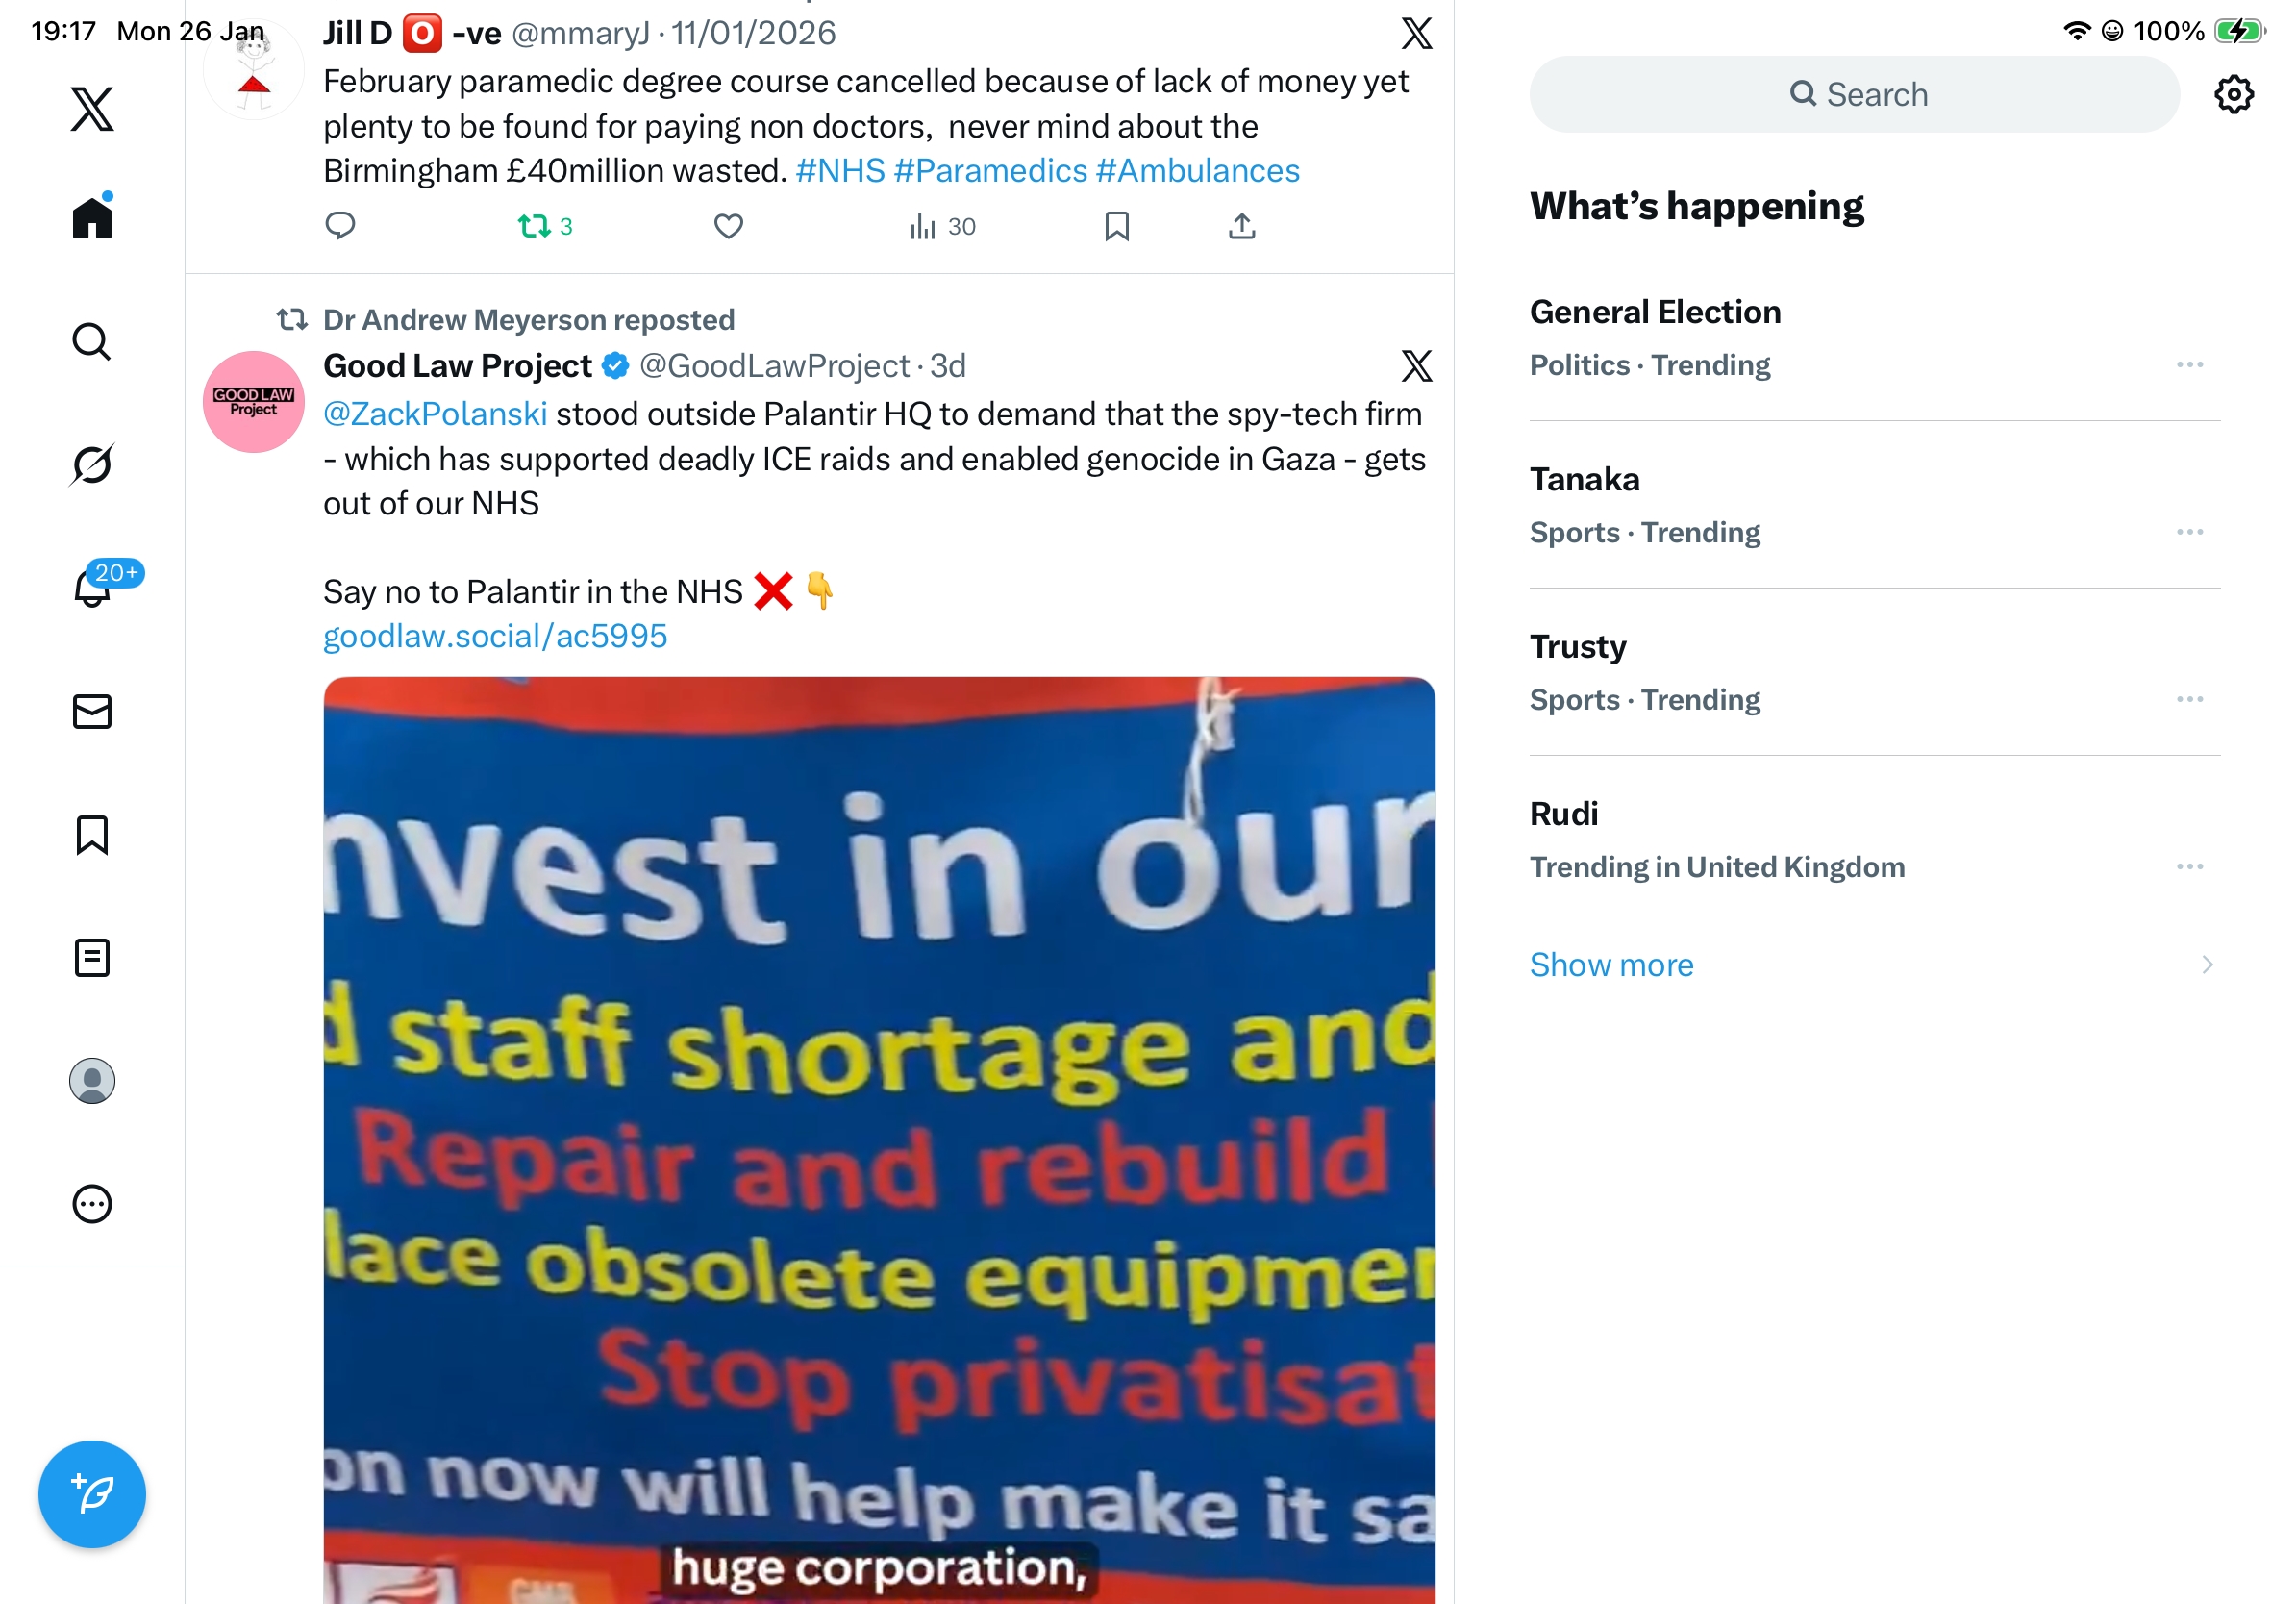The image size is (2296, 1604).
Task: Open the Explore search icon in sidebar
Action: coord(92,341)
